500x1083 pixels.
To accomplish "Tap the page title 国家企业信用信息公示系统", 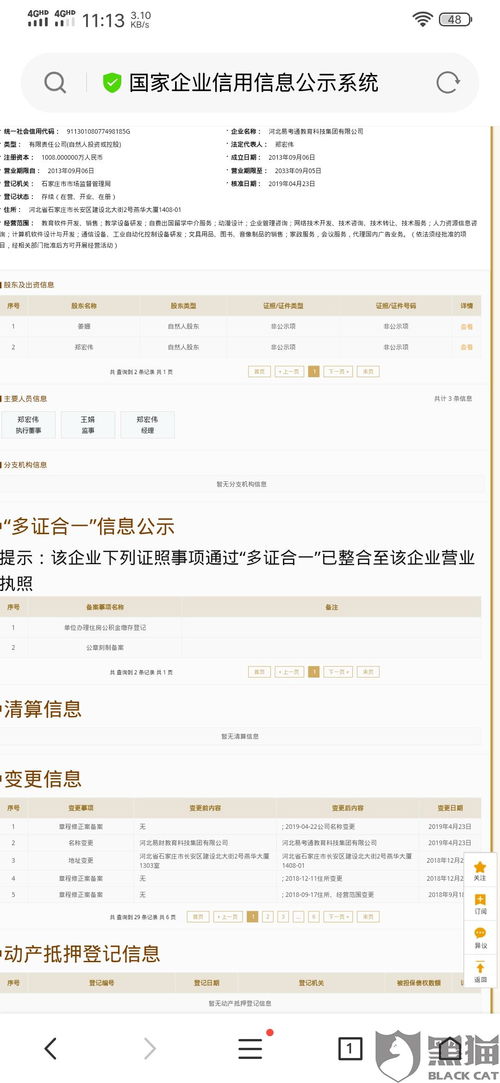I will [253, 83].
